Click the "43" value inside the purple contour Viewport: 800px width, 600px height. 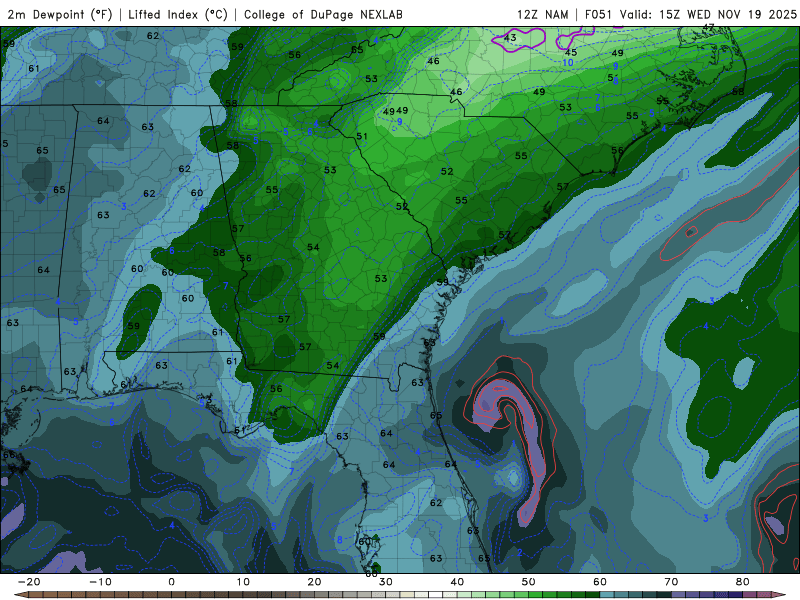point(510,37)
